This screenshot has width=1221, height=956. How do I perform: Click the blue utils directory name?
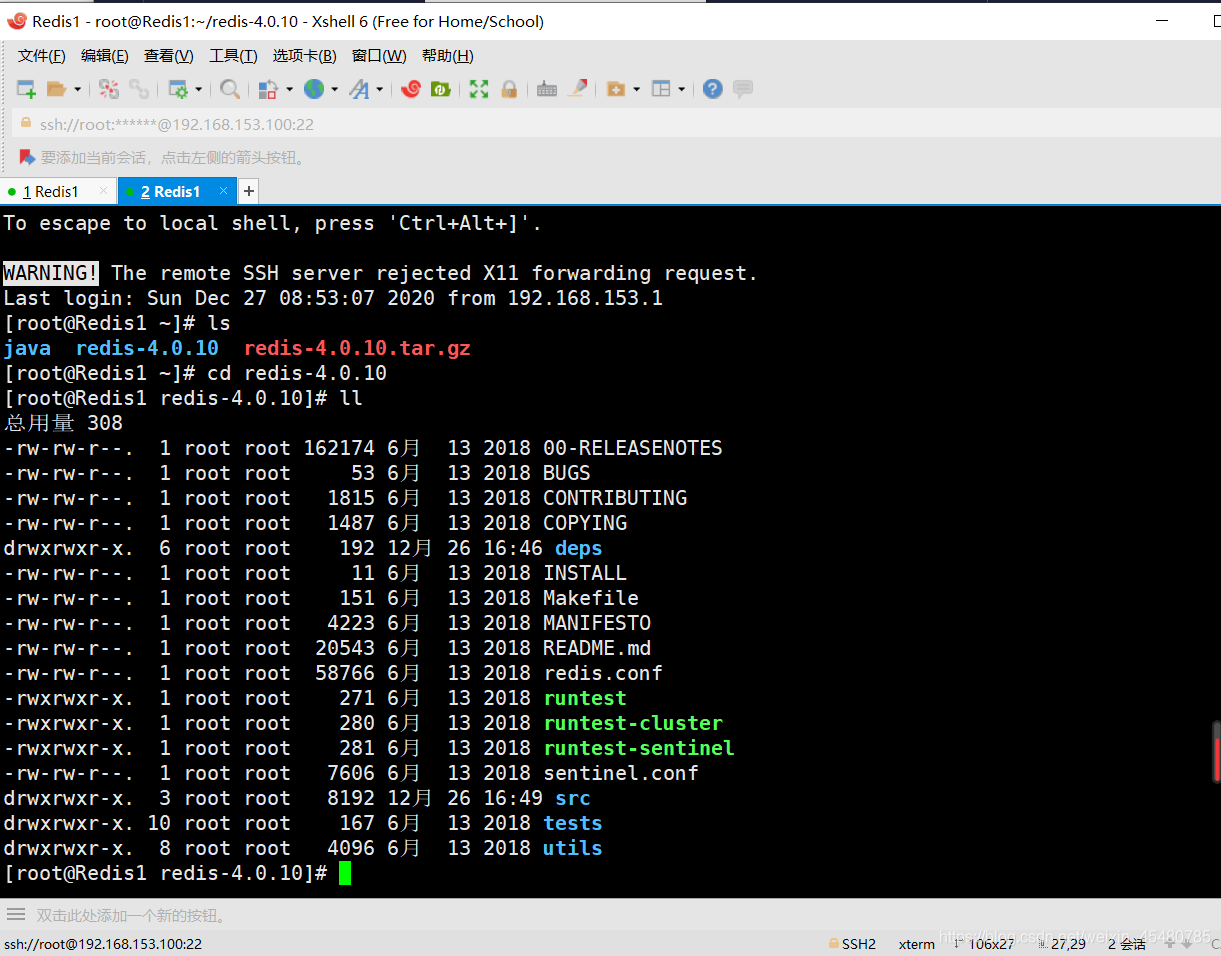[573, 848]
